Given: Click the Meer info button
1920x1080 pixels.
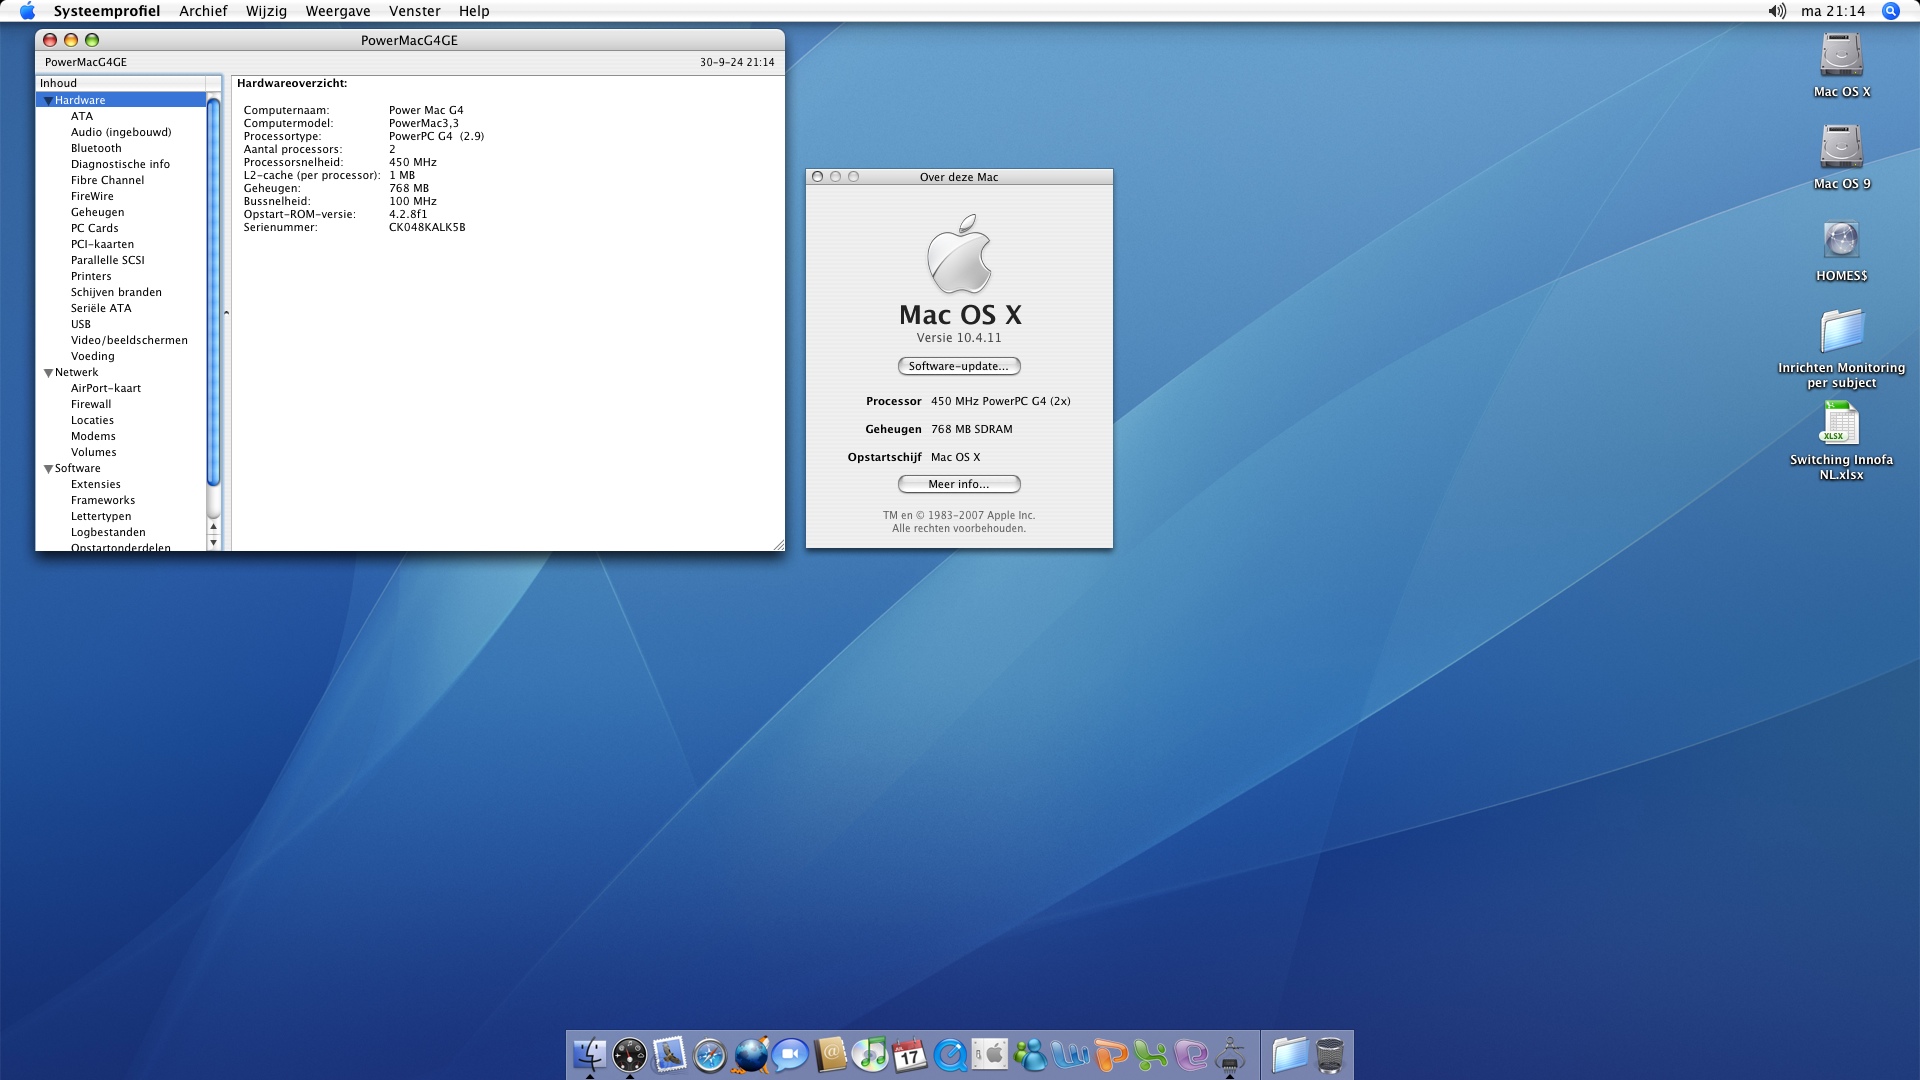Looking at the screenshot, I should [x=958, y=484].
